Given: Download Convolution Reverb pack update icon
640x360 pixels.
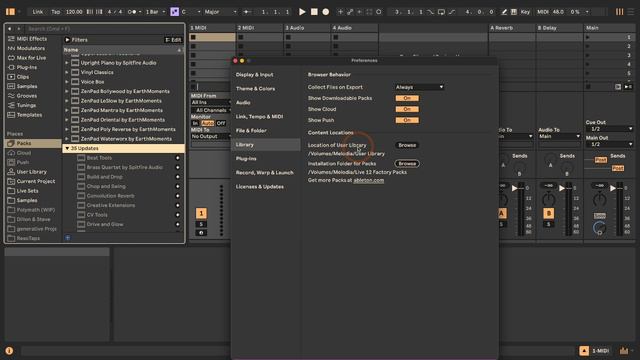Looking at the screenshot, I should [x=178, y=196].
